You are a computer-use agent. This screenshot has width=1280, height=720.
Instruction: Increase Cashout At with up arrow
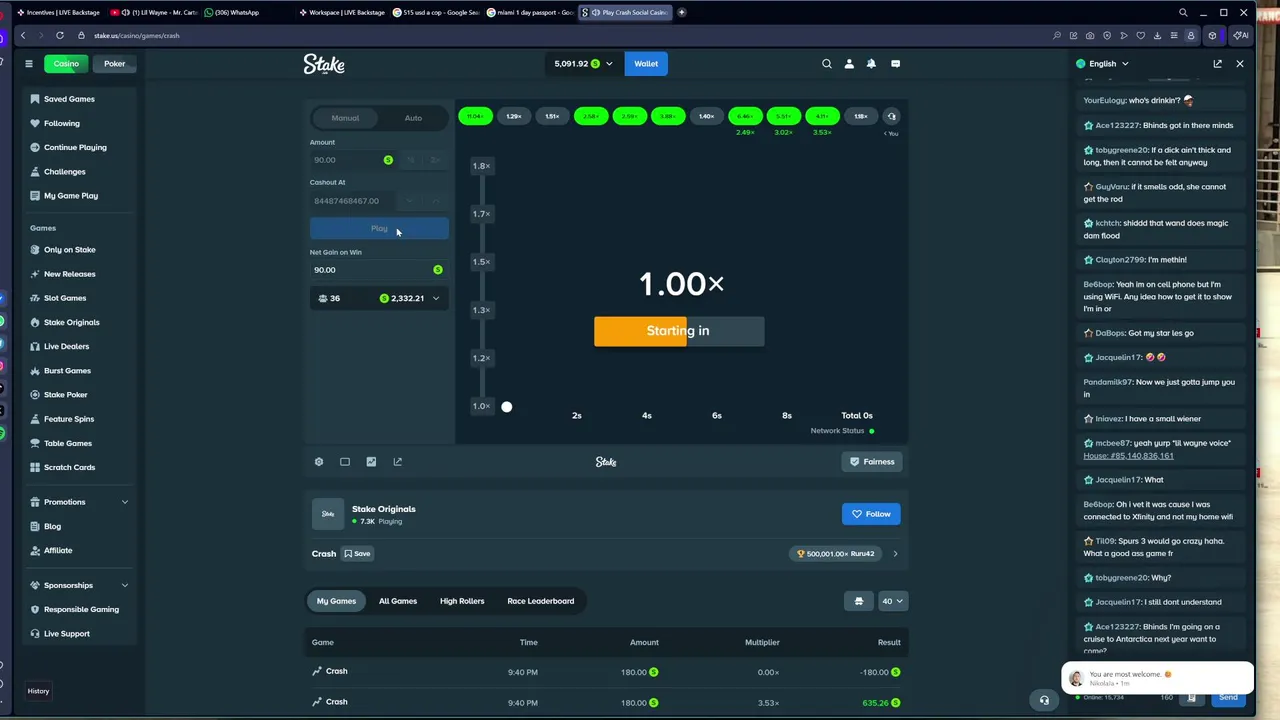435,201
